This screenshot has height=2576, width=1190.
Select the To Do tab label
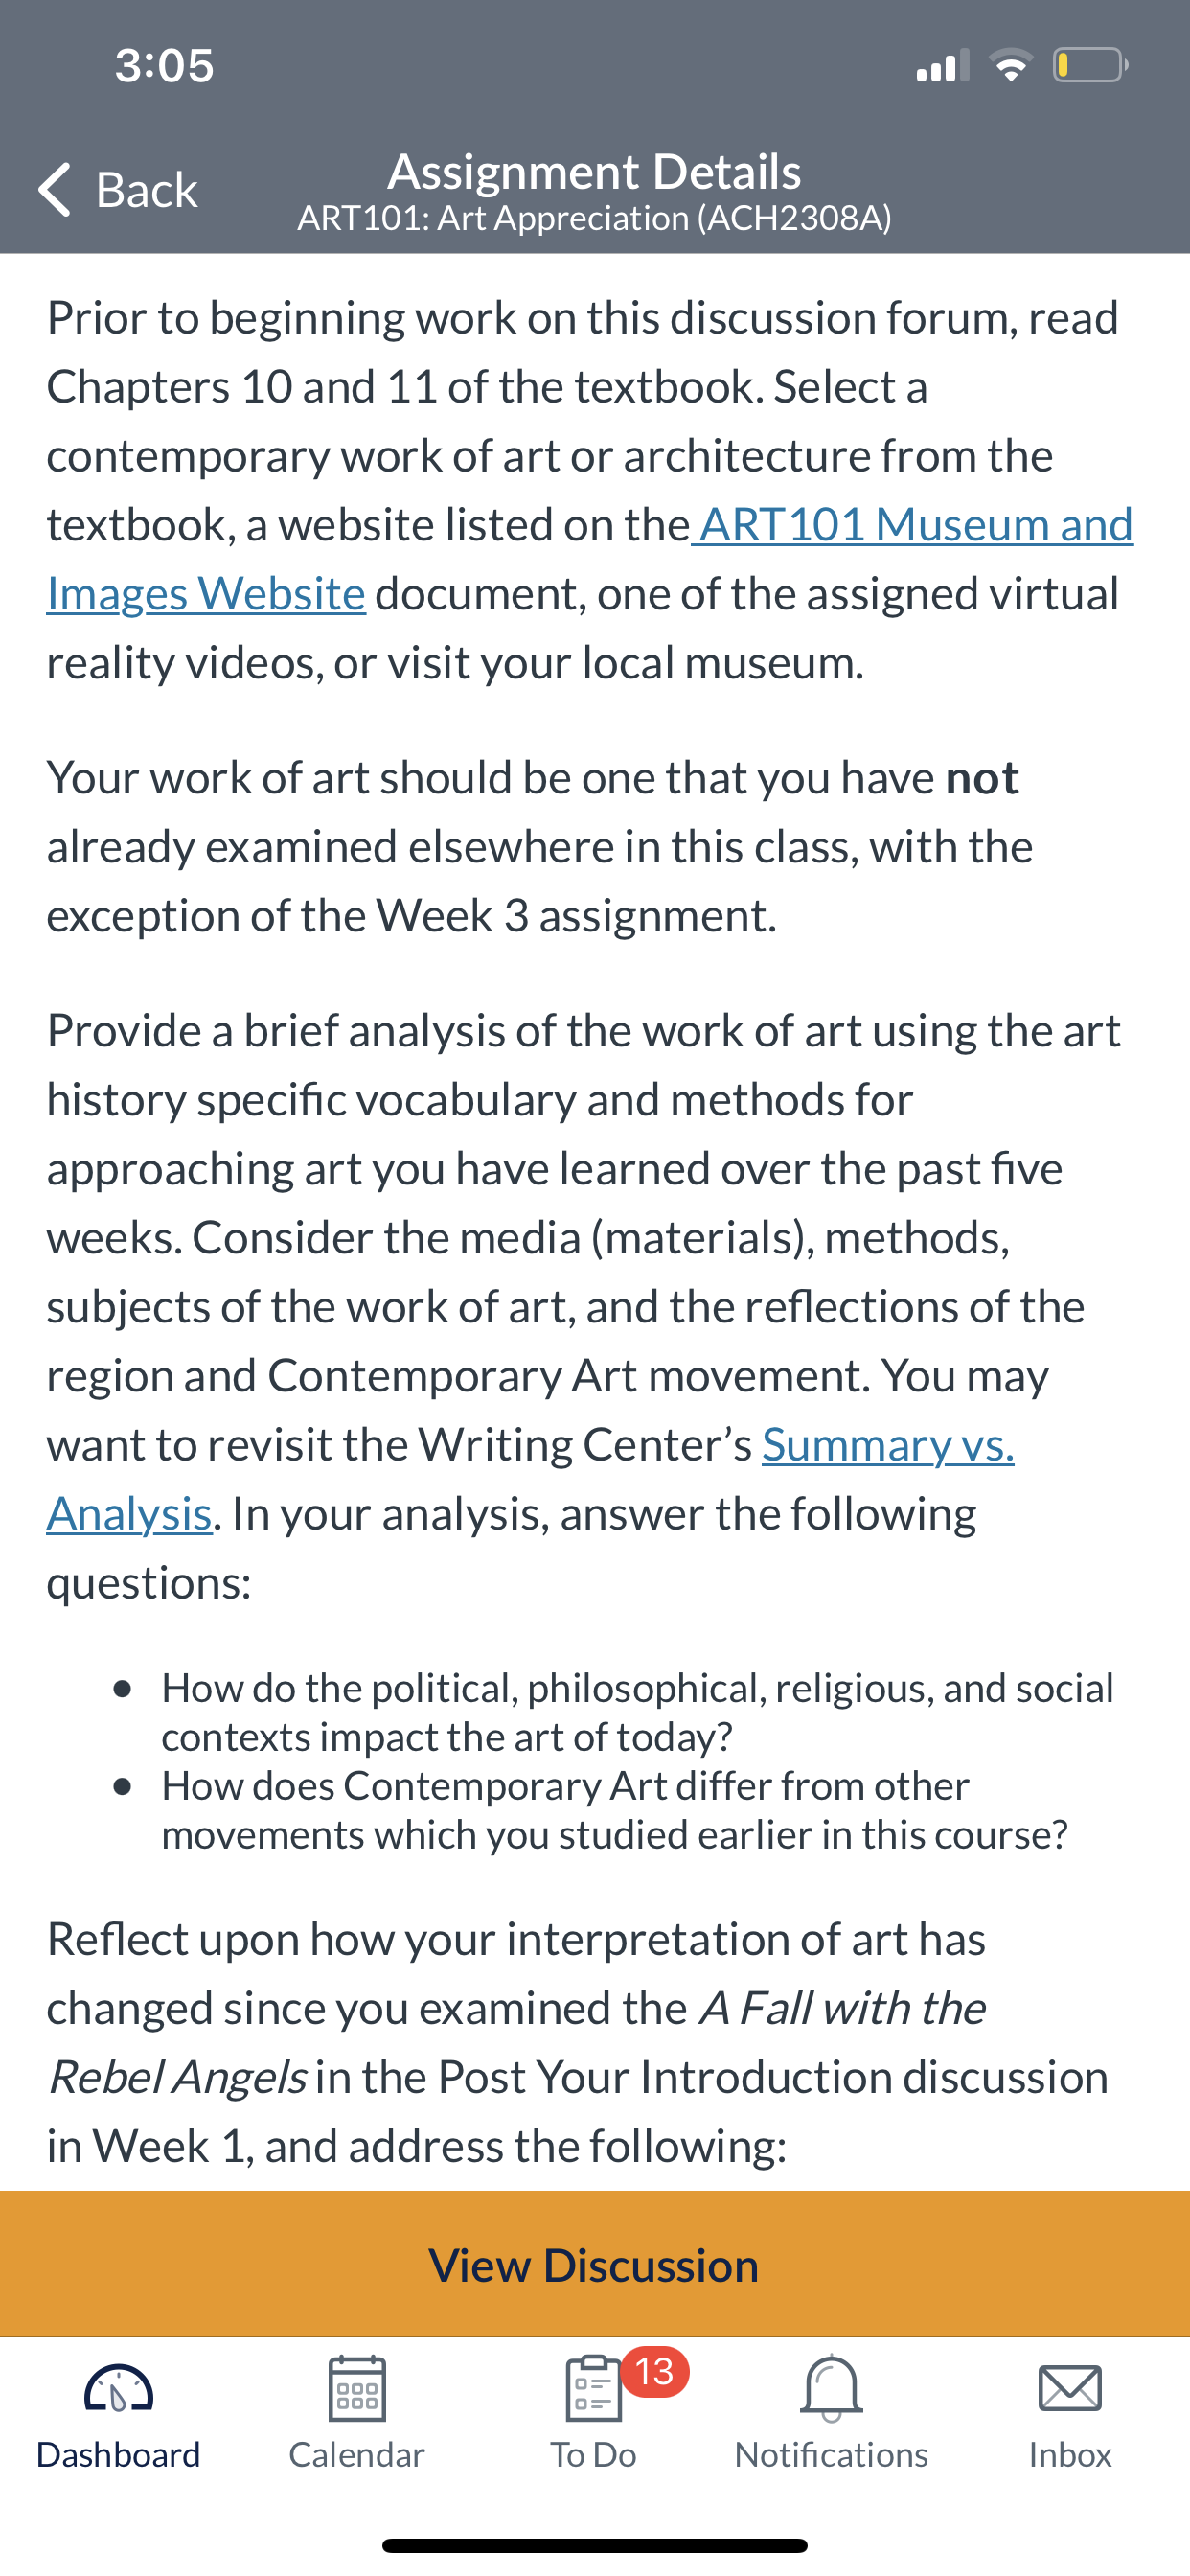point(594,2454)
